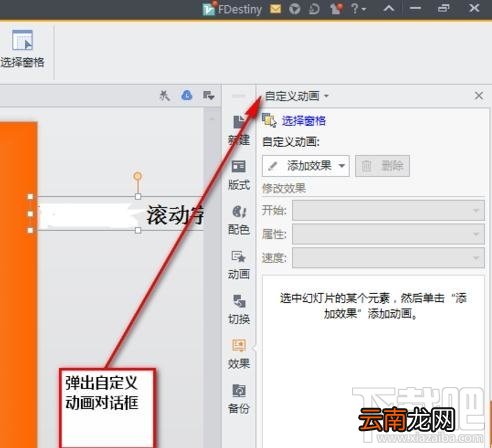Click the sync refresh icon in title bar
The image size is (492, 448).
pos(314,9)
